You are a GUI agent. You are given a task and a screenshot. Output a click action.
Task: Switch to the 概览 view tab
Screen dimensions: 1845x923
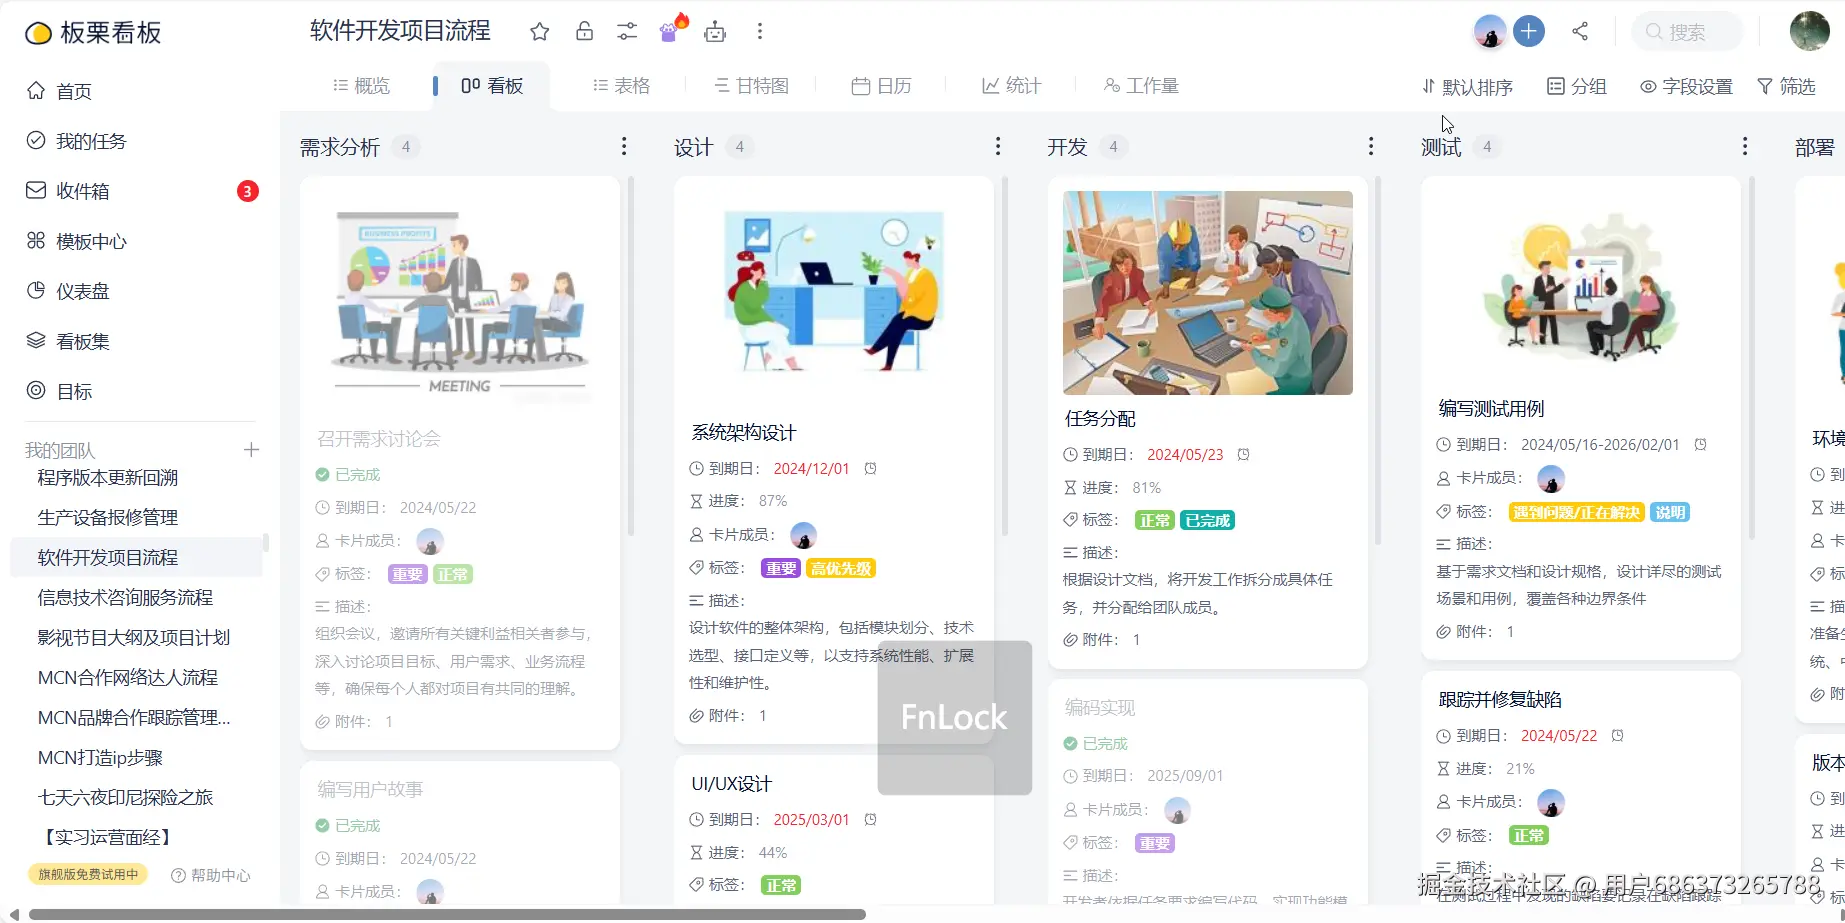tap(362, 86)
